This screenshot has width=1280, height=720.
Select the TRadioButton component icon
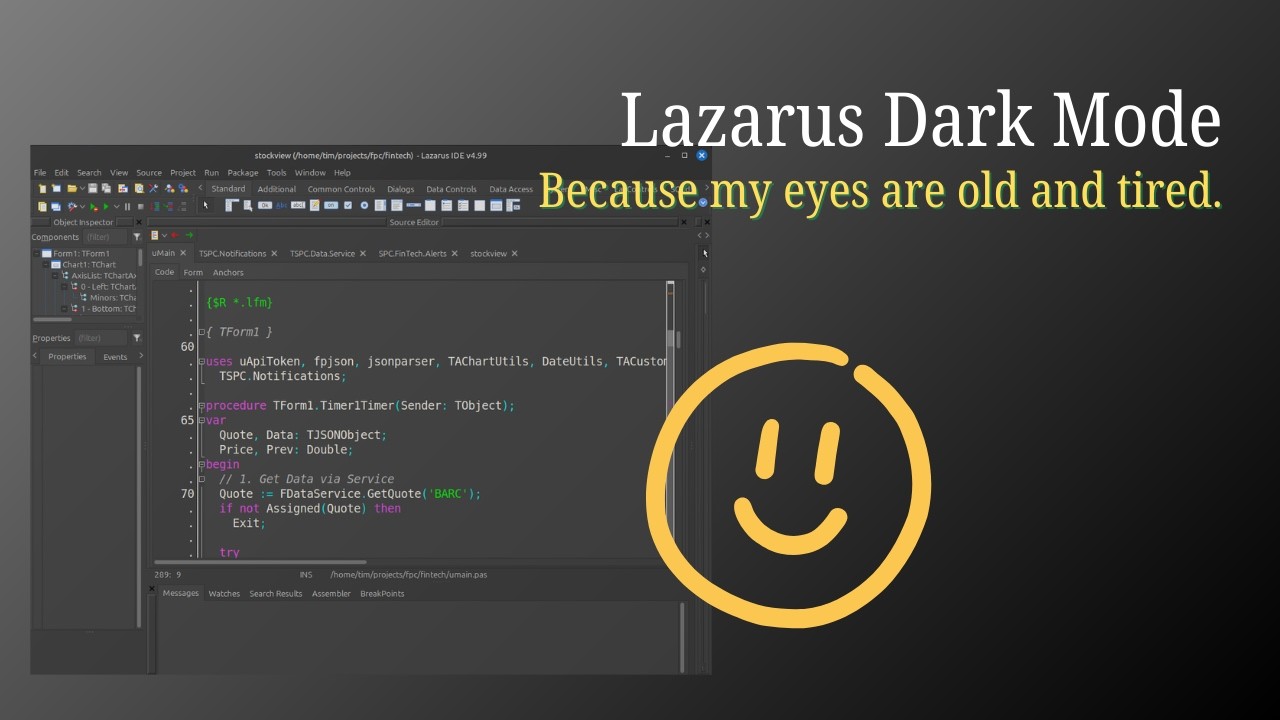coord(364,205)
